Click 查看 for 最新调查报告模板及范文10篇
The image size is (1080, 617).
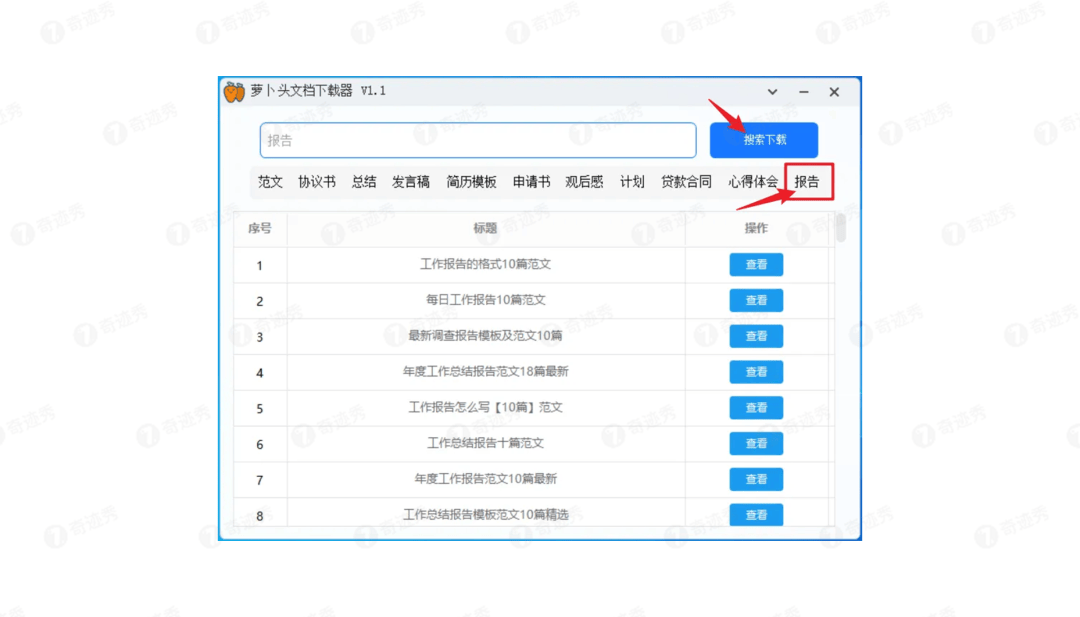point(756,336)
